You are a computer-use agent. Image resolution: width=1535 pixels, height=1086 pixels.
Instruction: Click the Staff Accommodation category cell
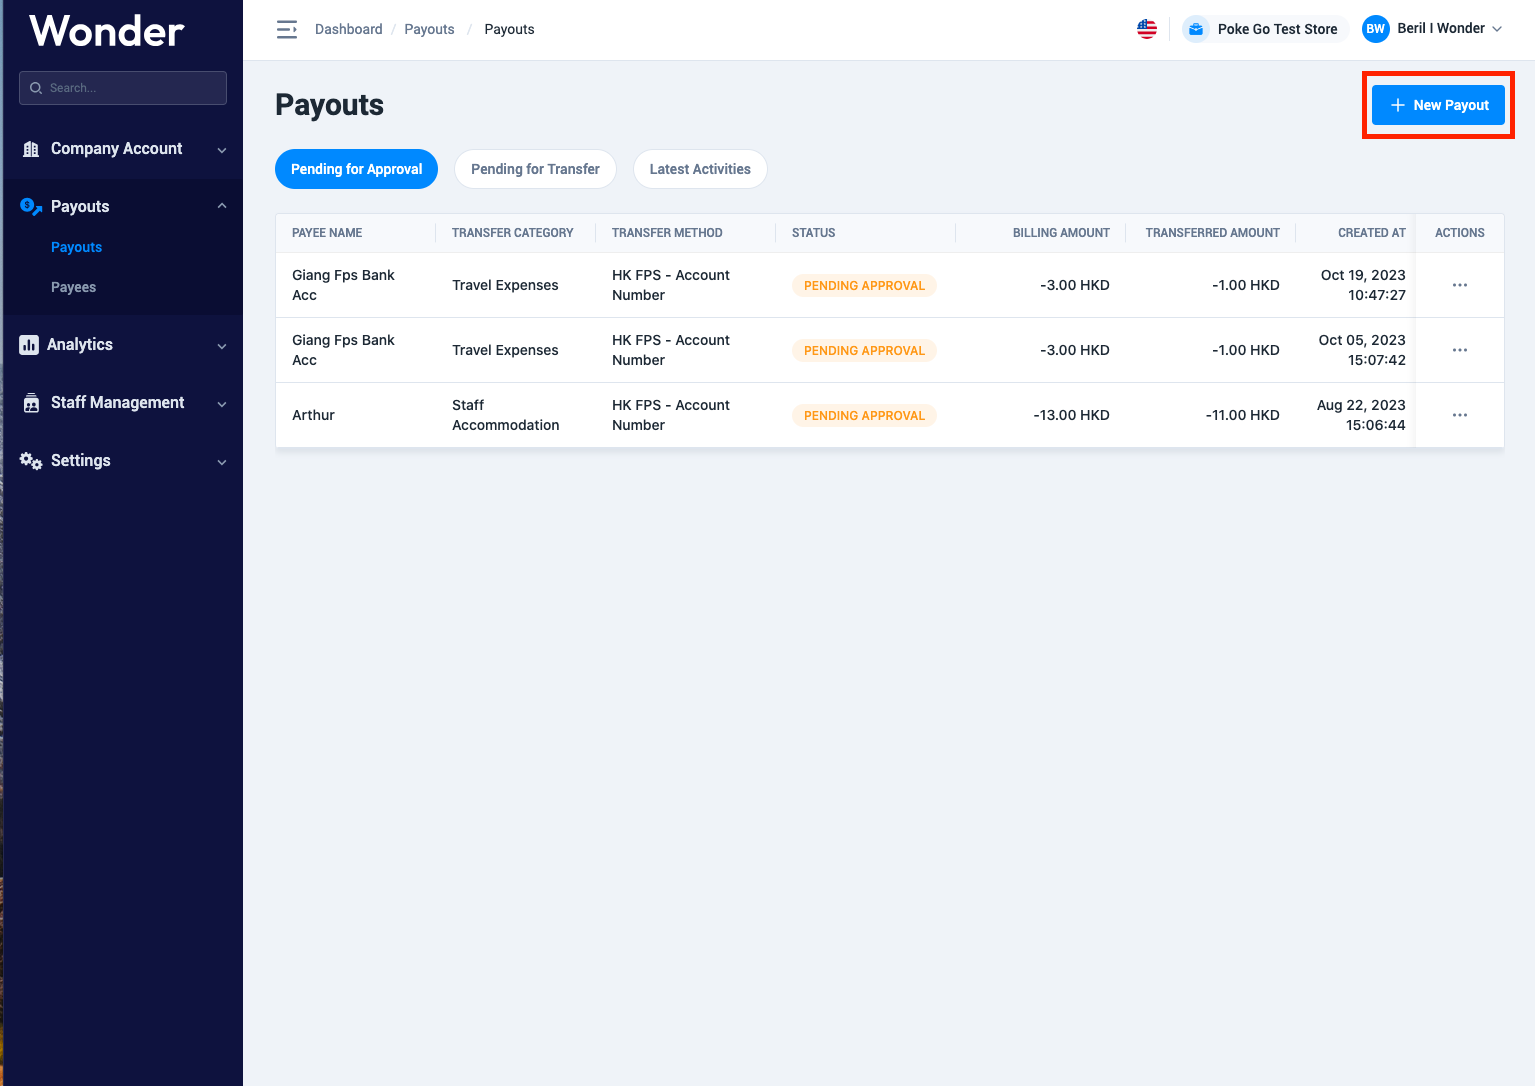(x=505, y=415)
